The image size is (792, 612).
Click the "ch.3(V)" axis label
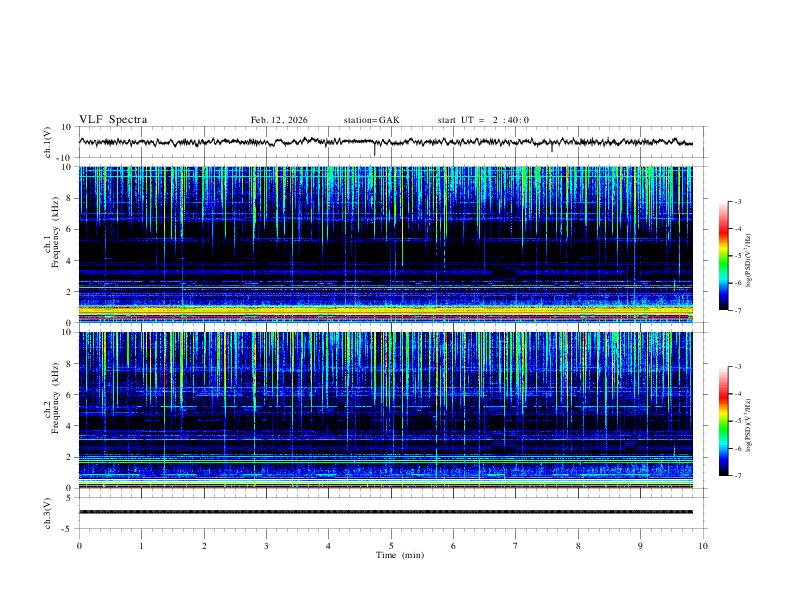[48, 513]
